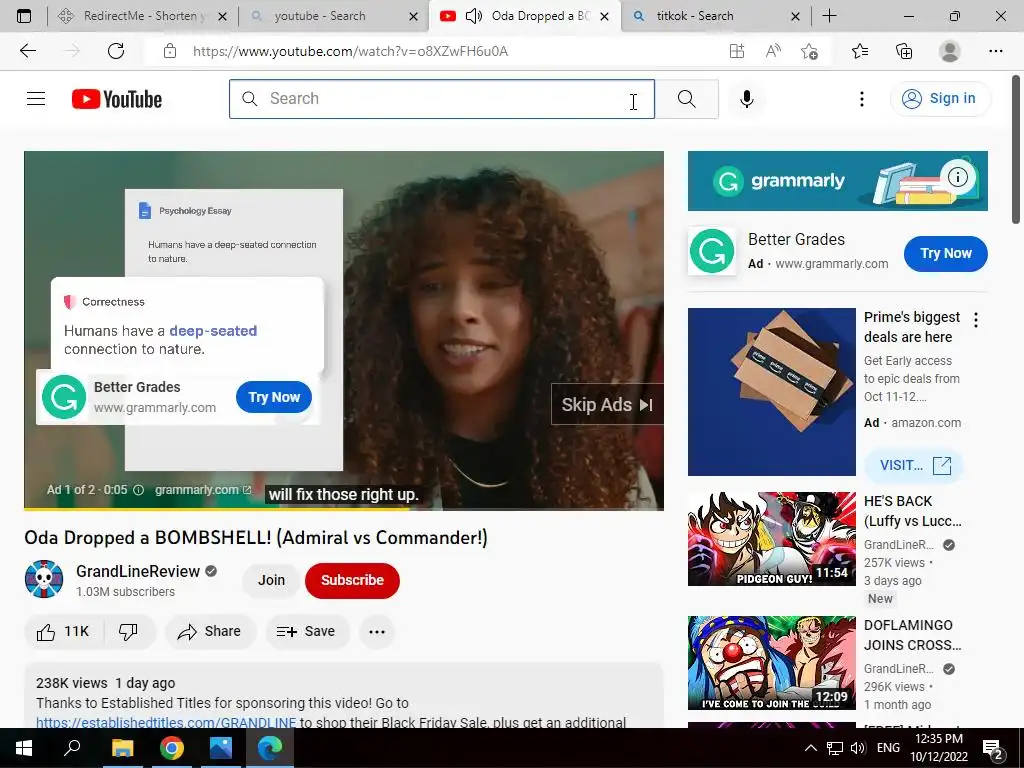Open establishedtitles.com/GRANDLINE link
This screenshot has width=1024, height=768.
click(x=166, y=722)
